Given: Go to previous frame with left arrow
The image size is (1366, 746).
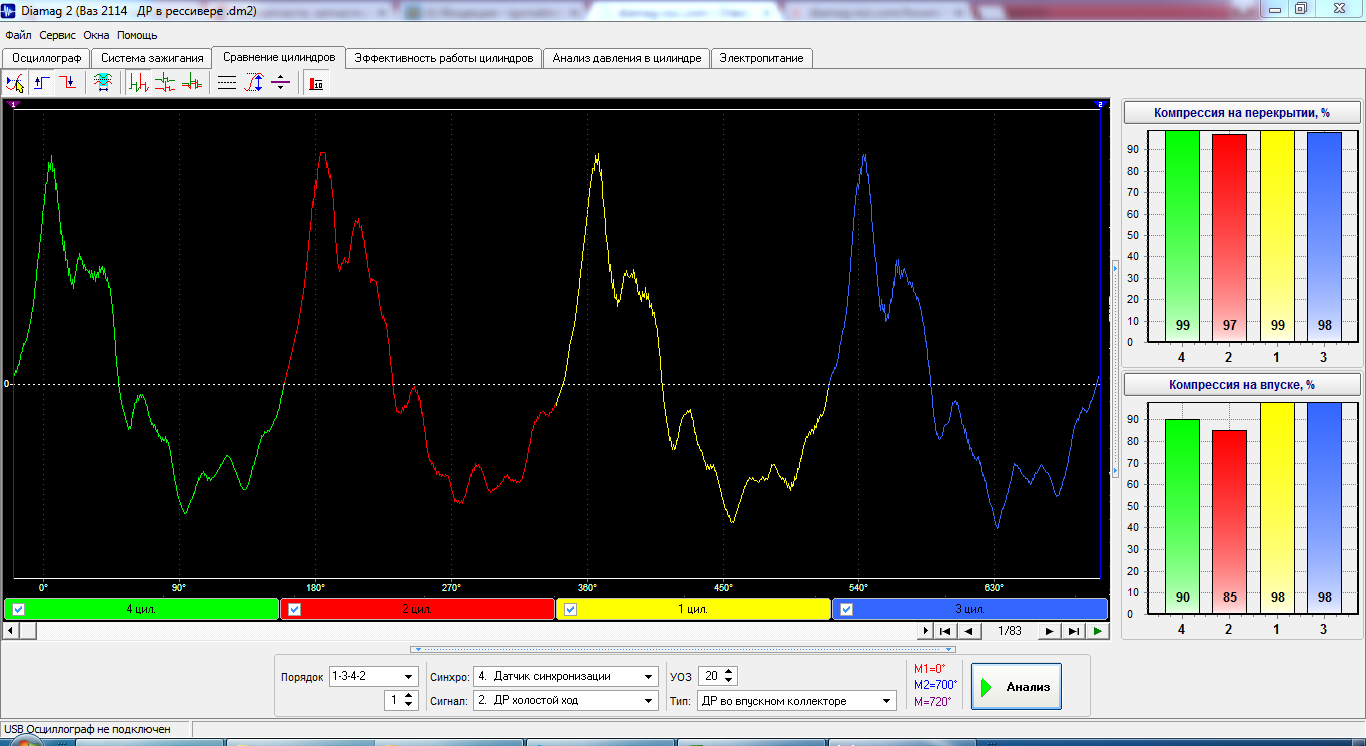Looking at the screenshot, I should pyautogui.click(x=968, y=631).
